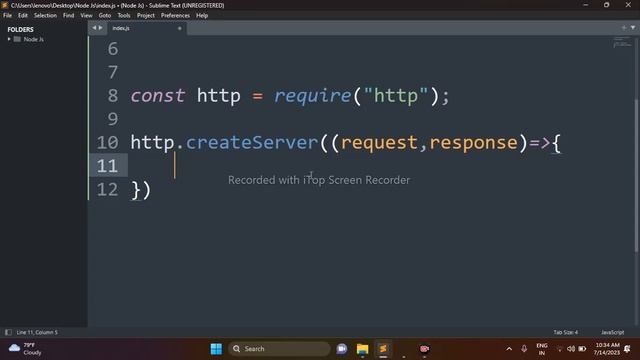Check the battery tray icon

click(582, 349)
